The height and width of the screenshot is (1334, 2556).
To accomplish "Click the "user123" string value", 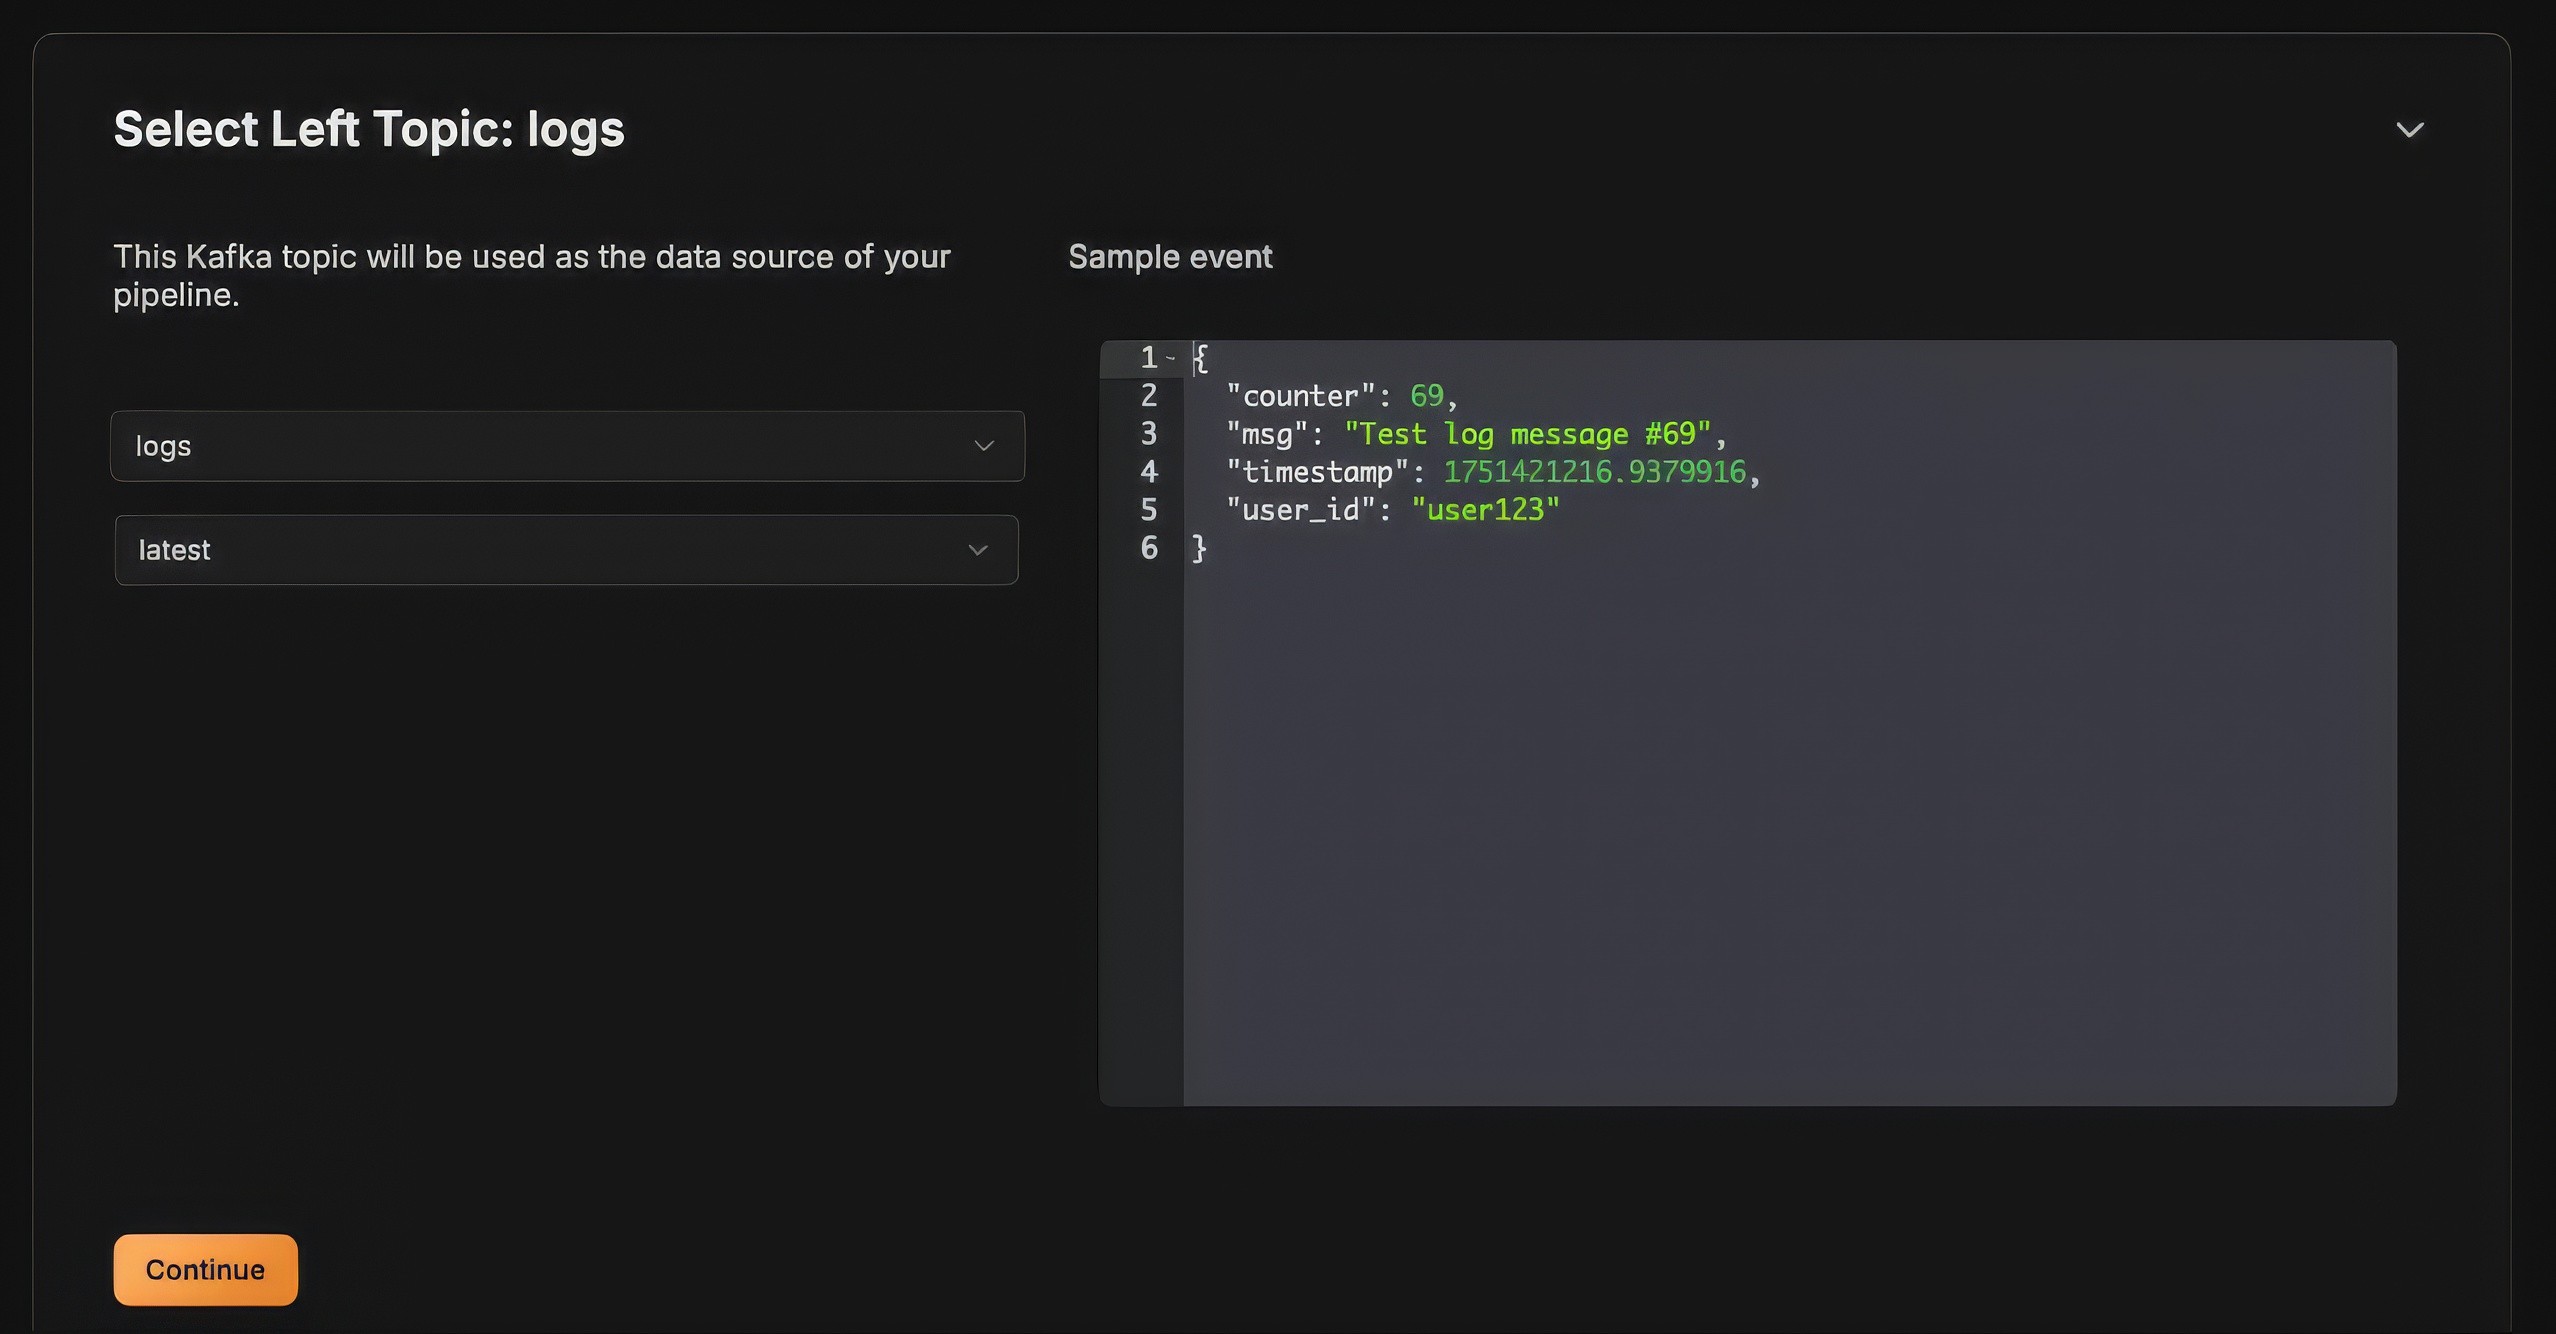I will click(x=1485, y=510).
